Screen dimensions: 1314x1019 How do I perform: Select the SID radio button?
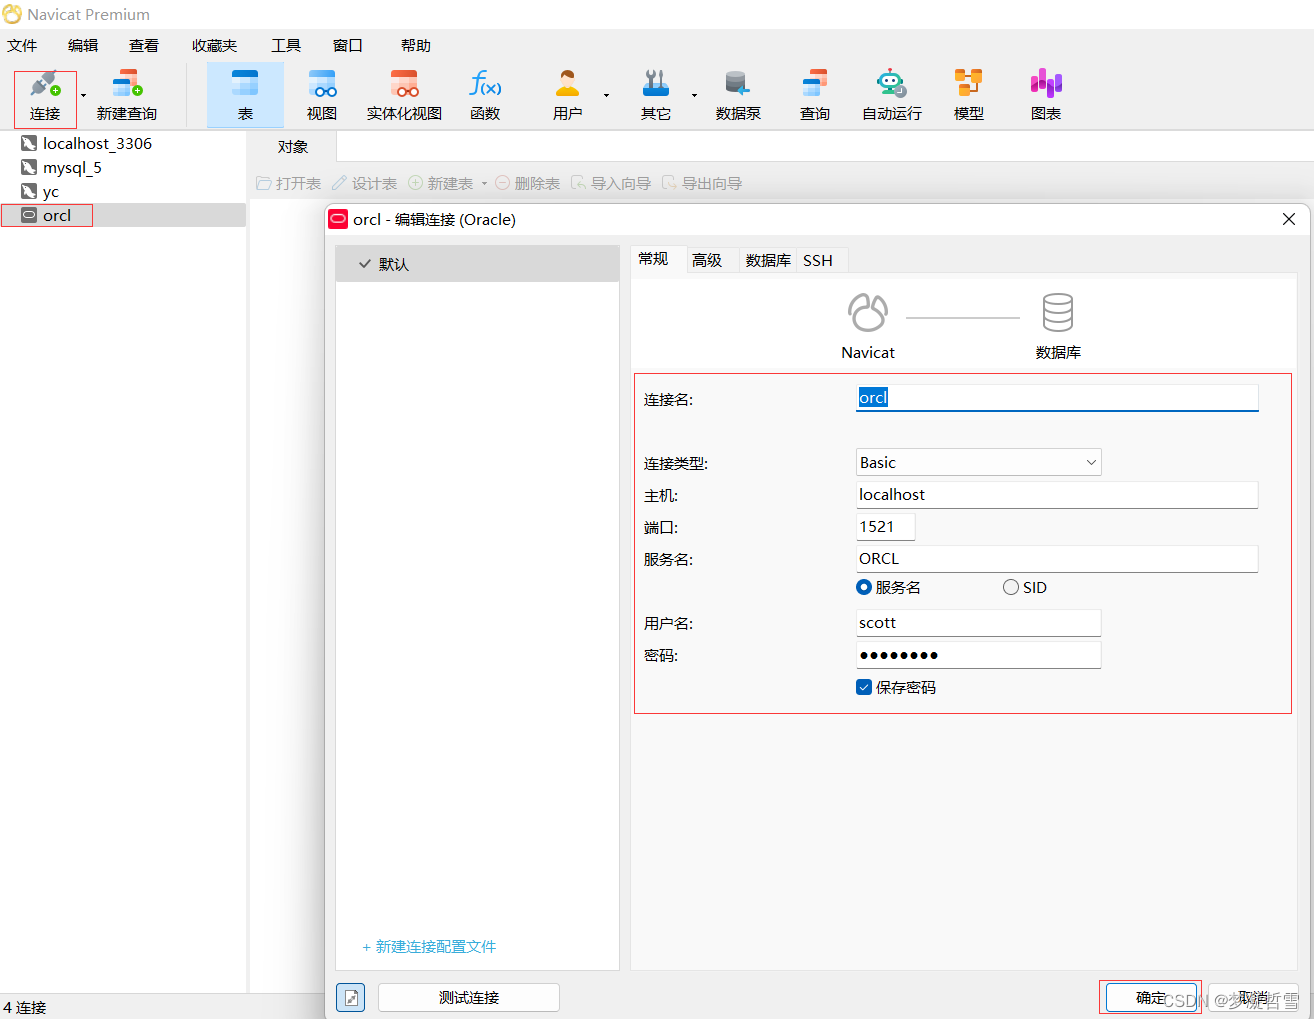(x=1011, y=587)
